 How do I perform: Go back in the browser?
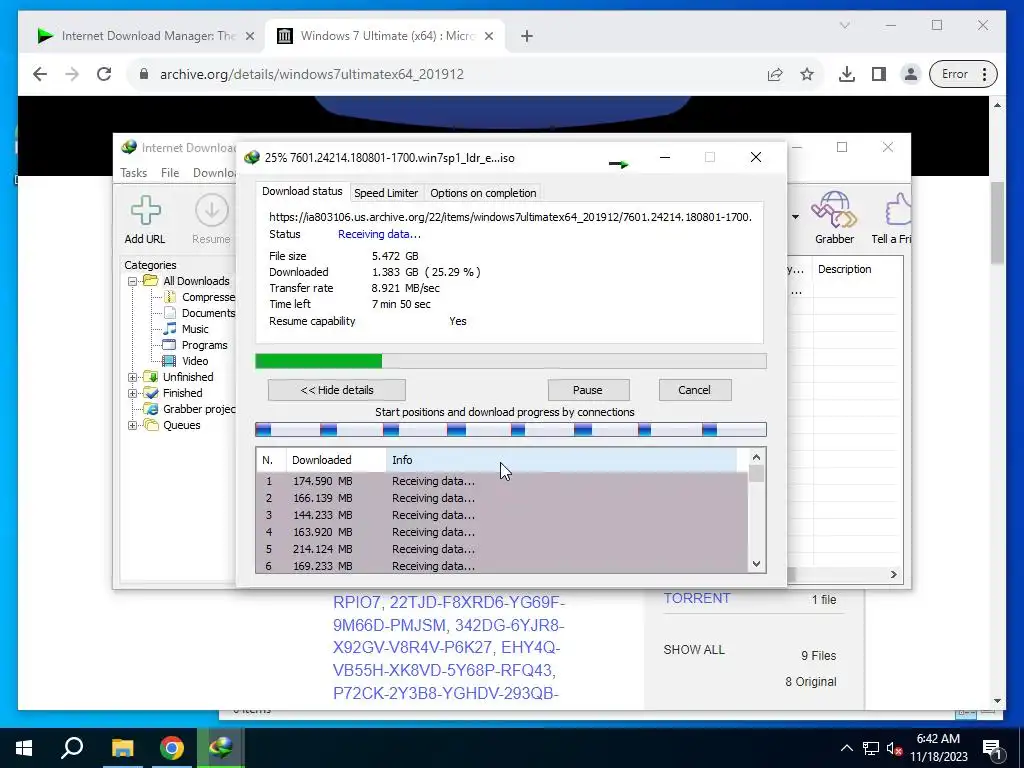[x=40, y=74]
